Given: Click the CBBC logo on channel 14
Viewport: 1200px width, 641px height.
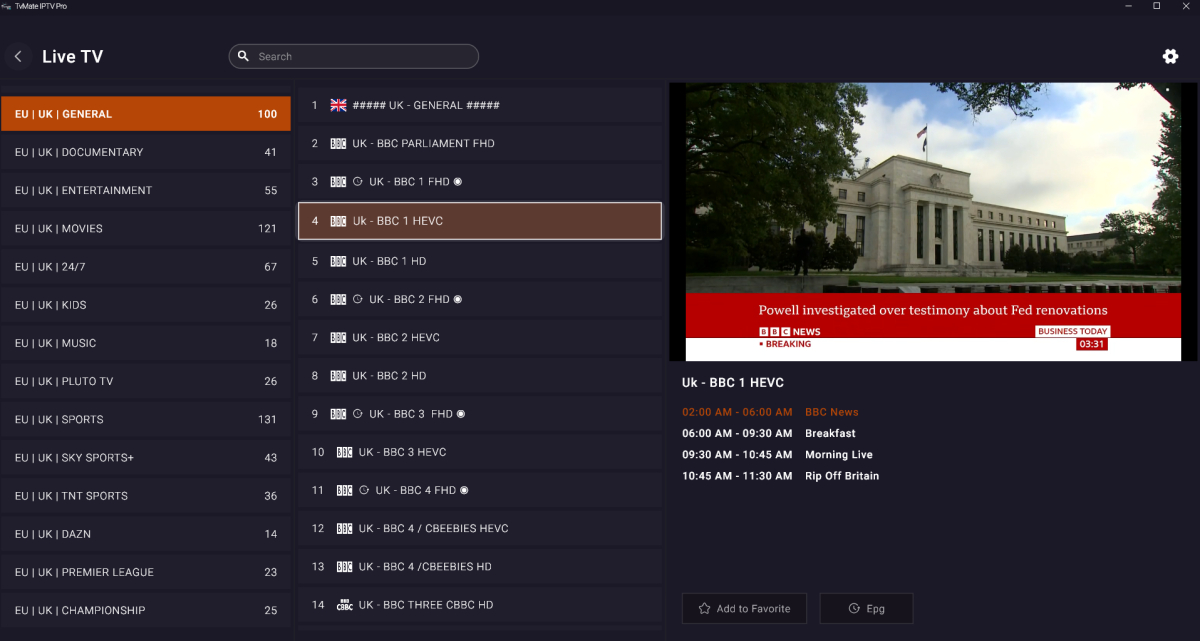Looking at the screenshot, I should [x=344, y=605].
